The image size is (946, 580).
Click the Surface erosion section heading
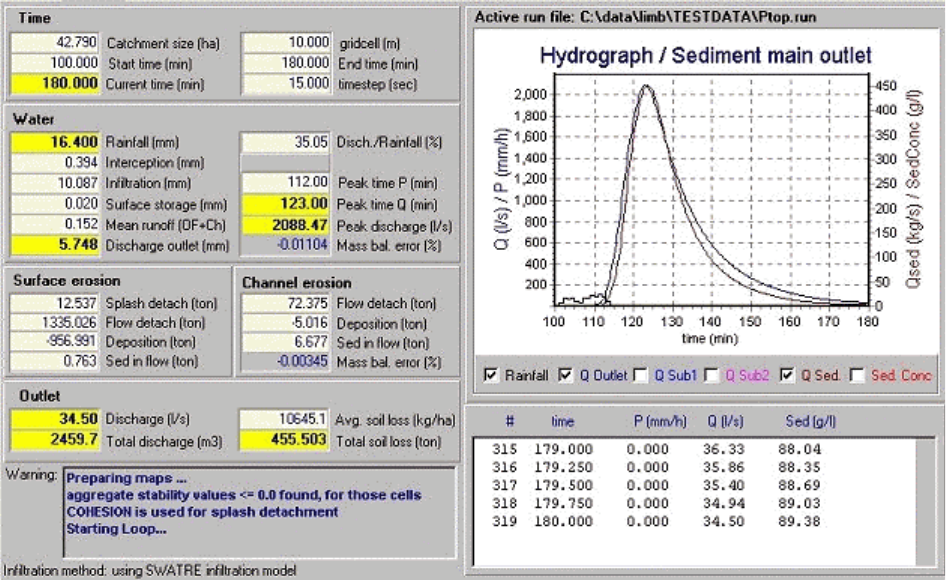click(x=66, y=281)
